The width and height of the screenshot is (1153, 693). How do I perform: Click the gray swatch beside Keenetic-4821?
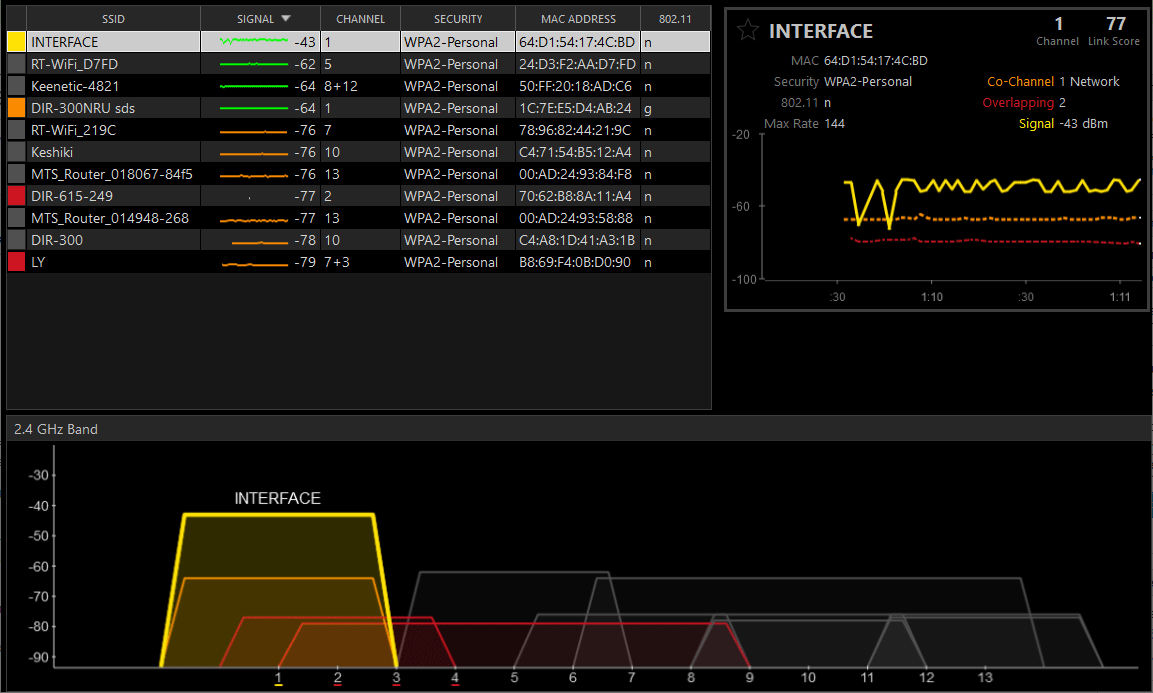point(16,86)
